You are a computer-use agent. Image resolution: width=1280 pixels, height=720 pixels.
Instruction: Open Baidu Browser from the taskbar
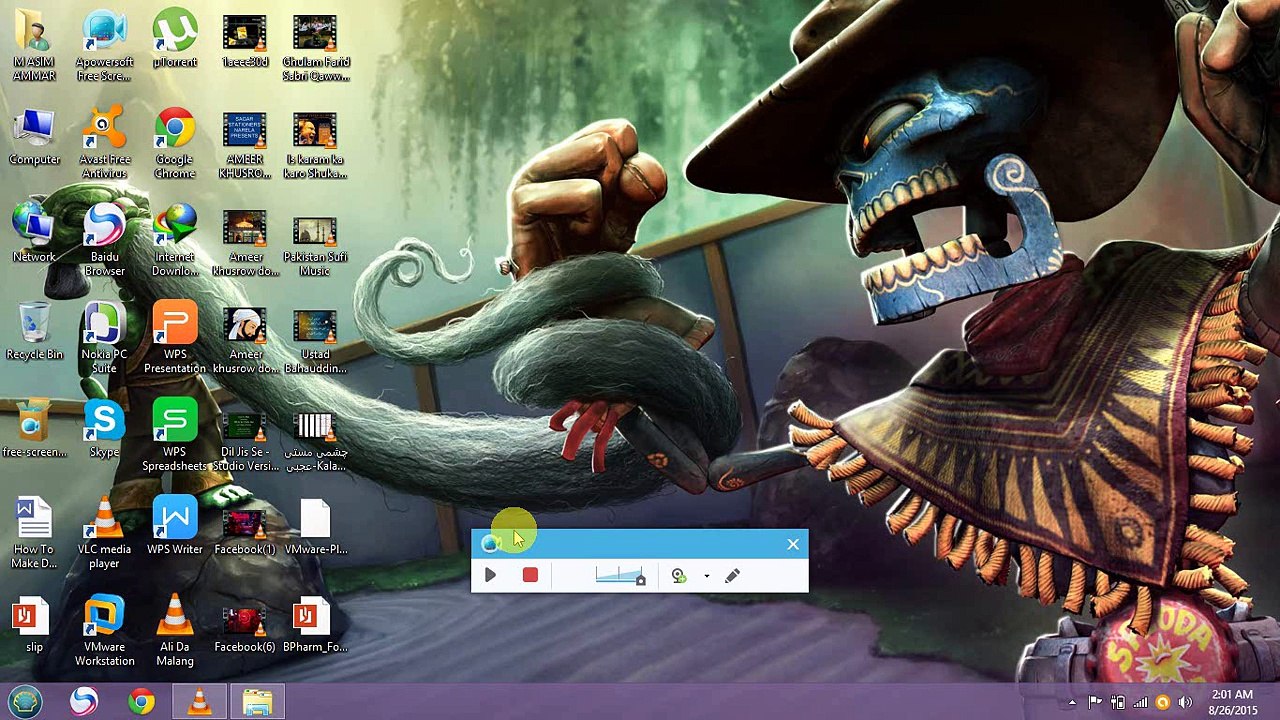83,702
